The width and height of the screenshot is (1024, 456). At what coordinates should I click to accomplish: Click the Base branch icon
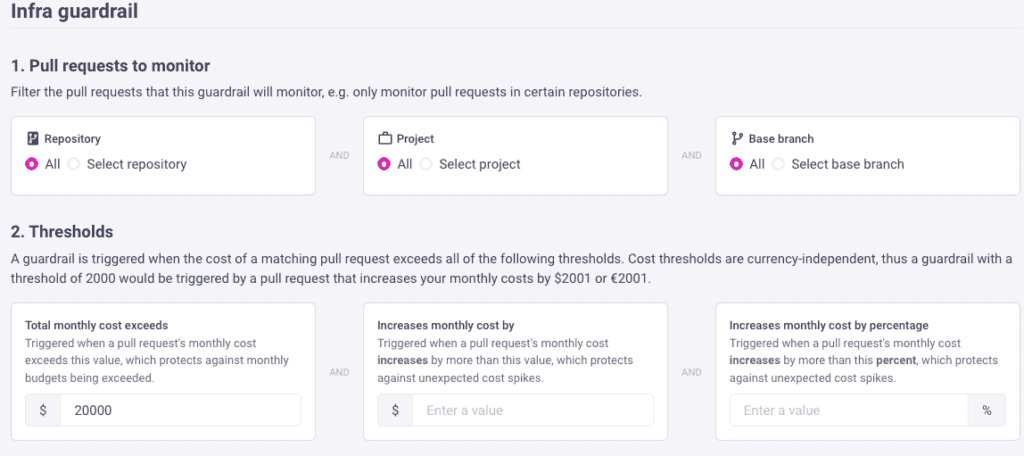tap(737, 139)
